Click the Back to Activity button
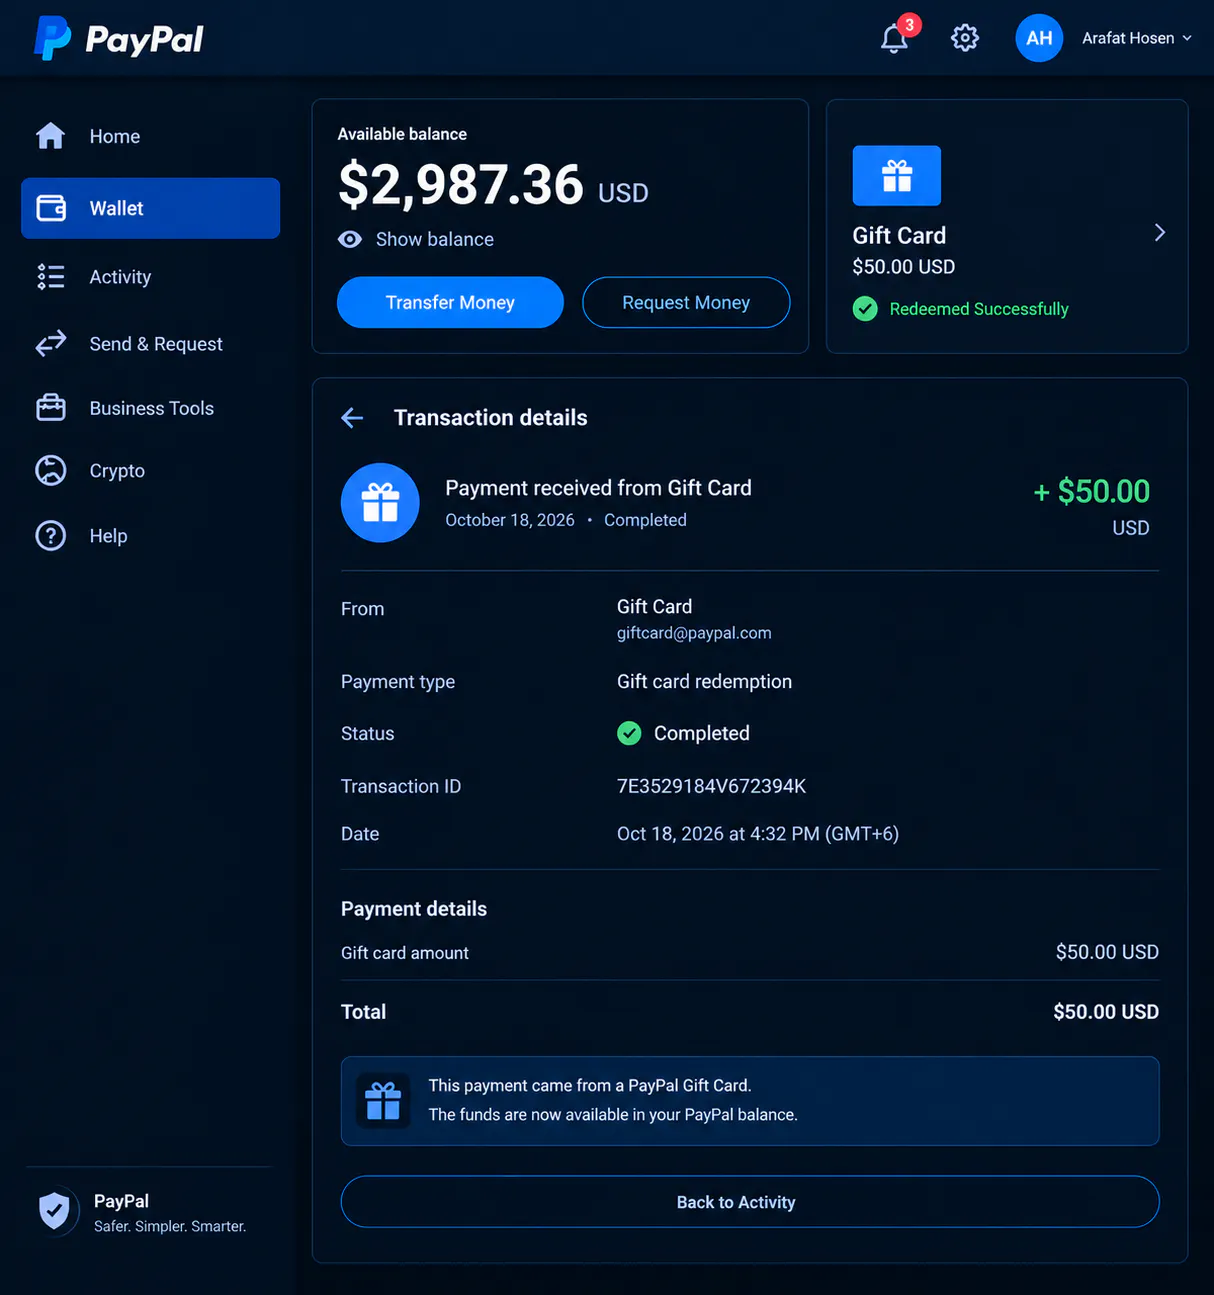 [750, 1202]
